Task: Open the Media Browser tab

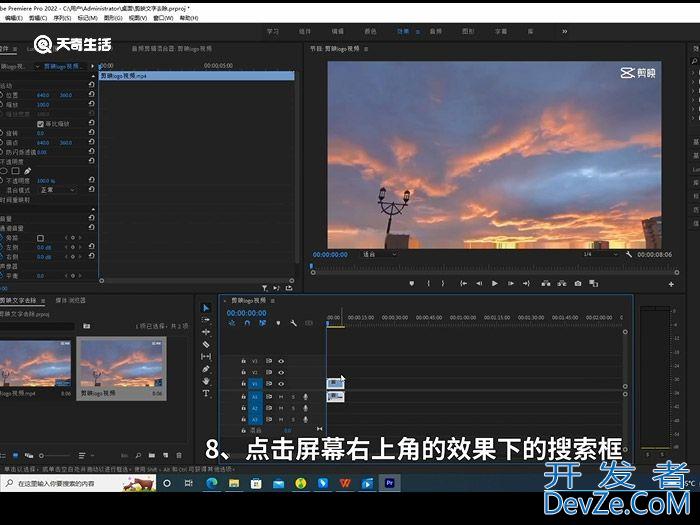Action: point(71,300)
